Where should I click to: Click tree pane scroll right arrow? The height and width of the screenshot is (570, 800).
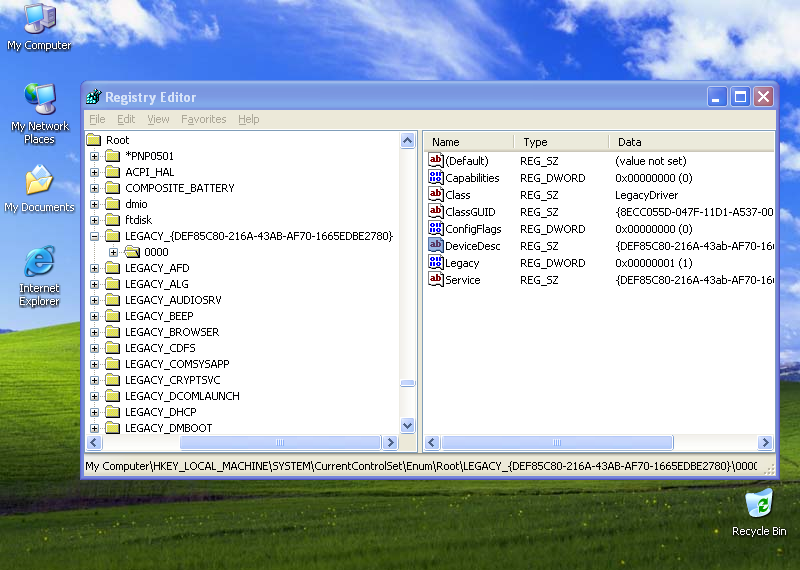pyautogui.click(x=390, y=442)
